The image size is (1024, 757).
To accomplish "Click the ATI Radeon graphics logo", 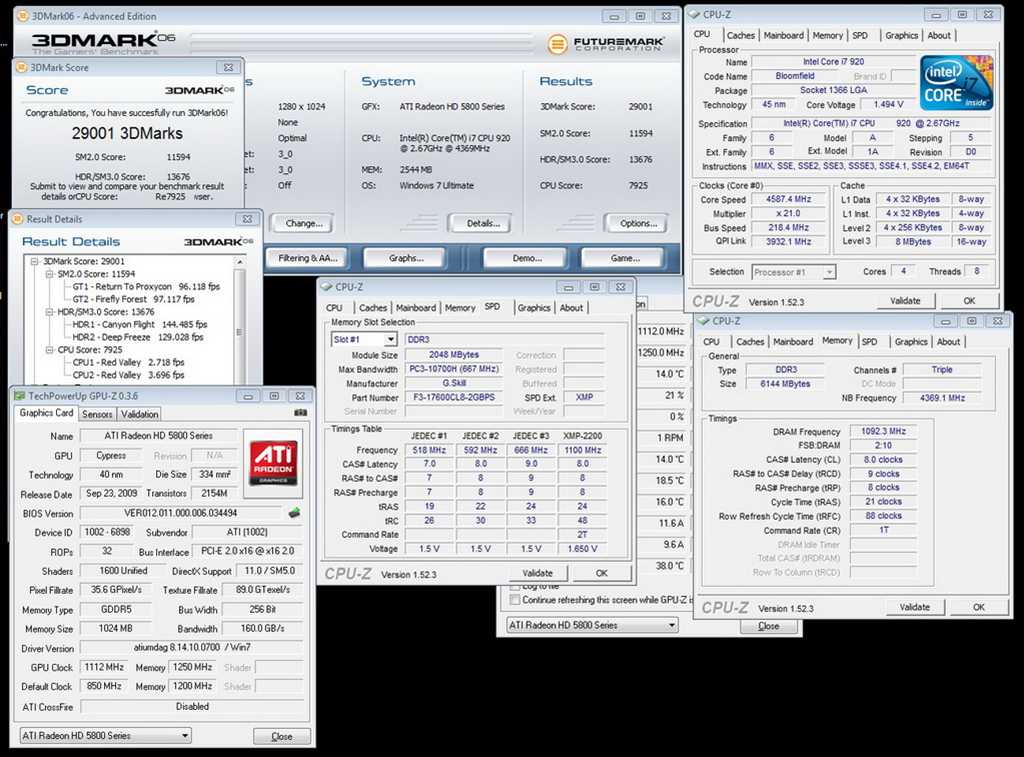I will tap(273, 464).
